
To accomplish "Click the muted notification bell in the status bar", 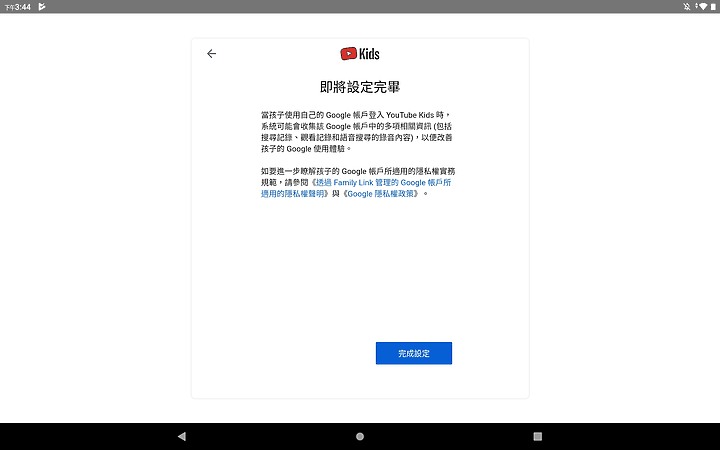I will [x=686, y=6].
